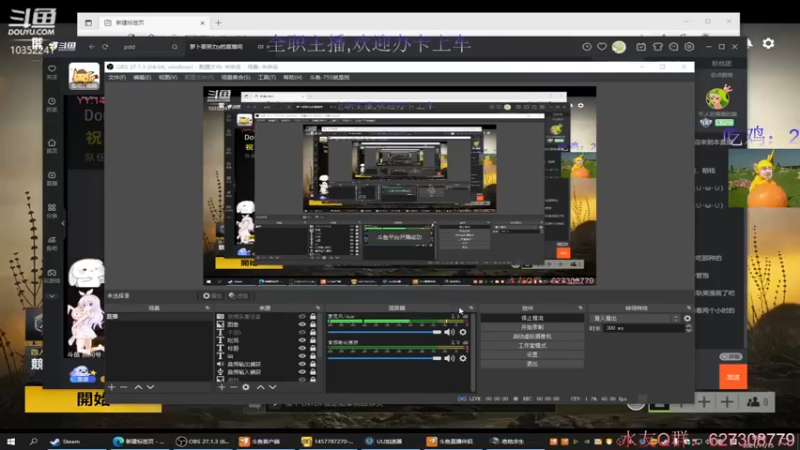Pop out the controls dock panel

[580, 308]
